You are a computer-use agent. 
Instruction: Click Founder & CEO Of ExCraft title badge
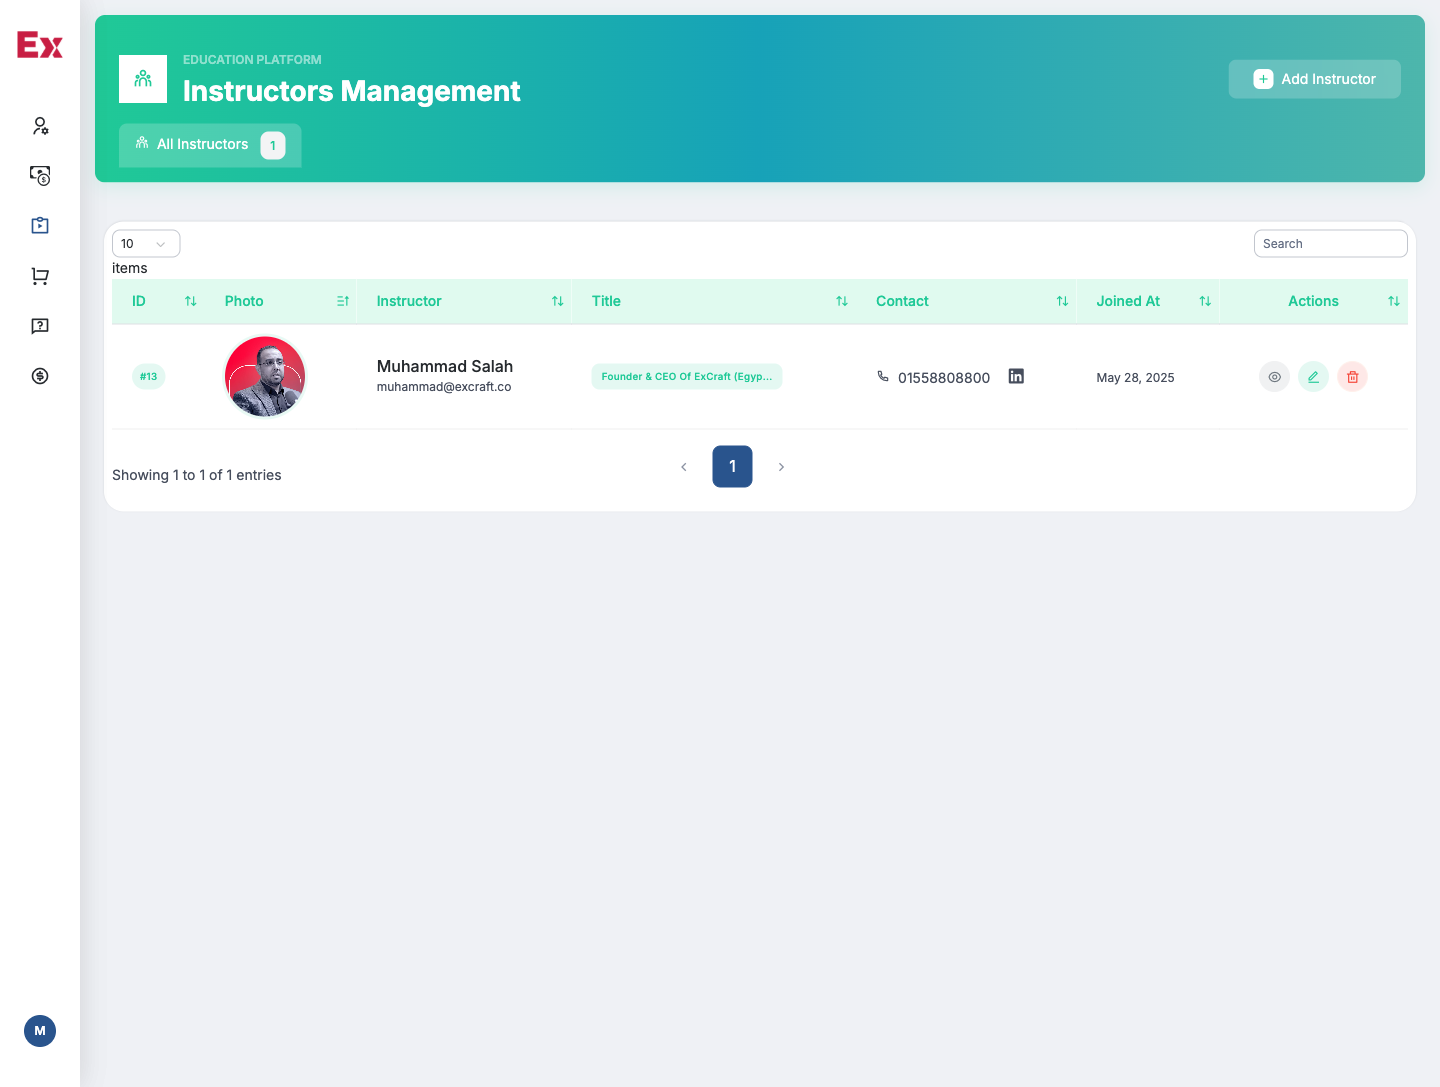[687, 377]
